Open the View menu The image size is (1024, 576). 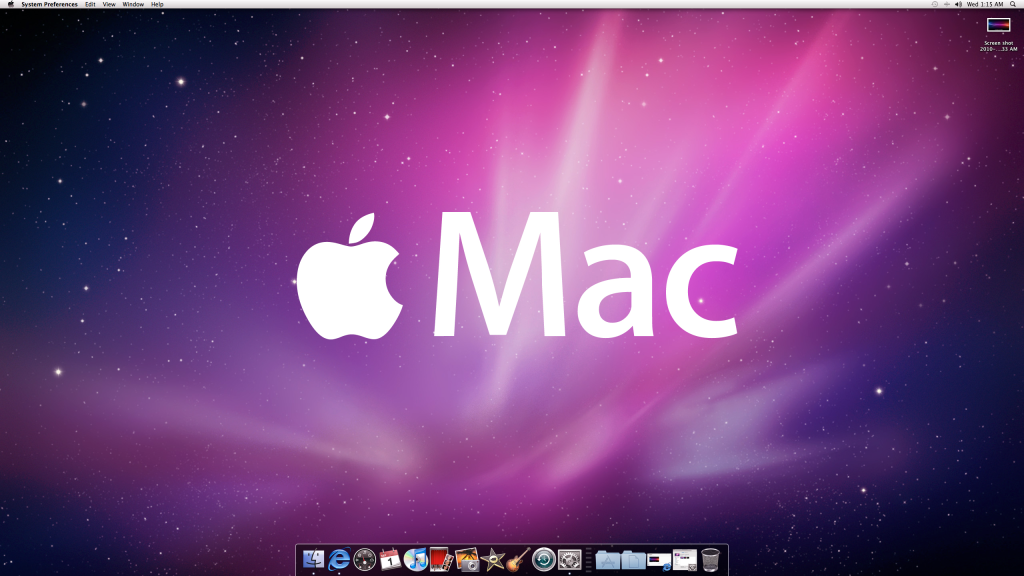click(x=109, y=4)
